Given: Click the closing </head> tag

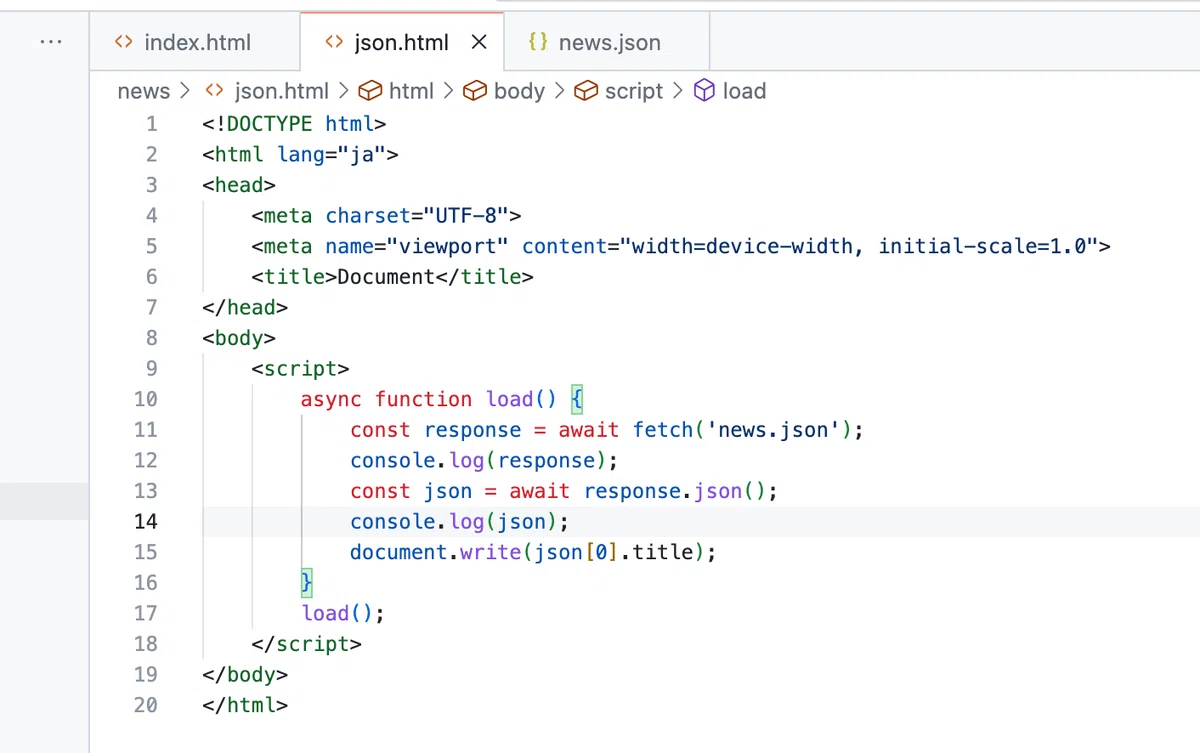Looking at the screenshot, I should [245, 307].
